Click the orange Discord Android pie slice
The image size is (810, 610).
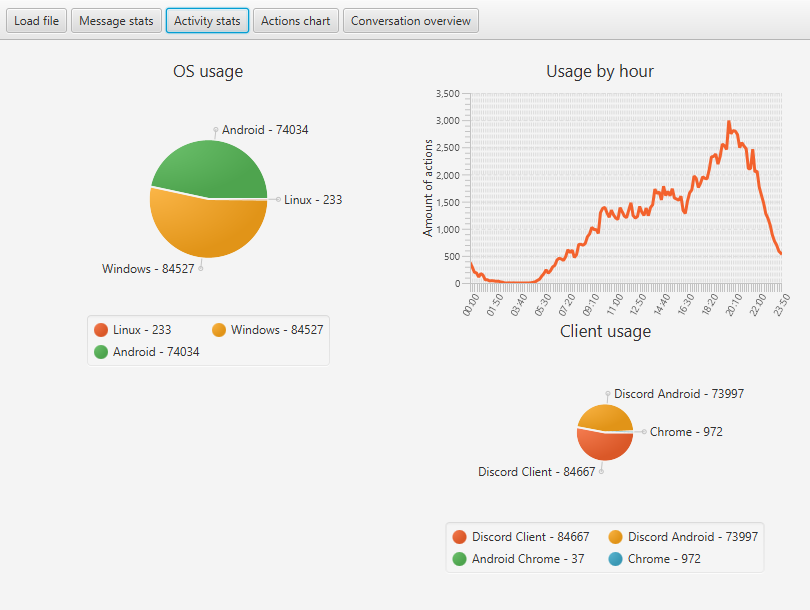pos(605,417)
